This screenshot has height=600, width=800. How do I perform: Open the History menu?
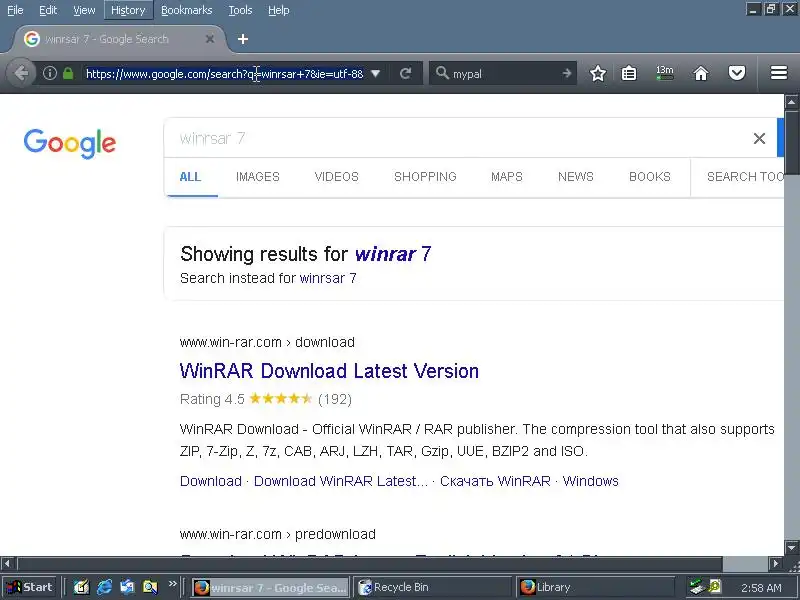(128, 10)
